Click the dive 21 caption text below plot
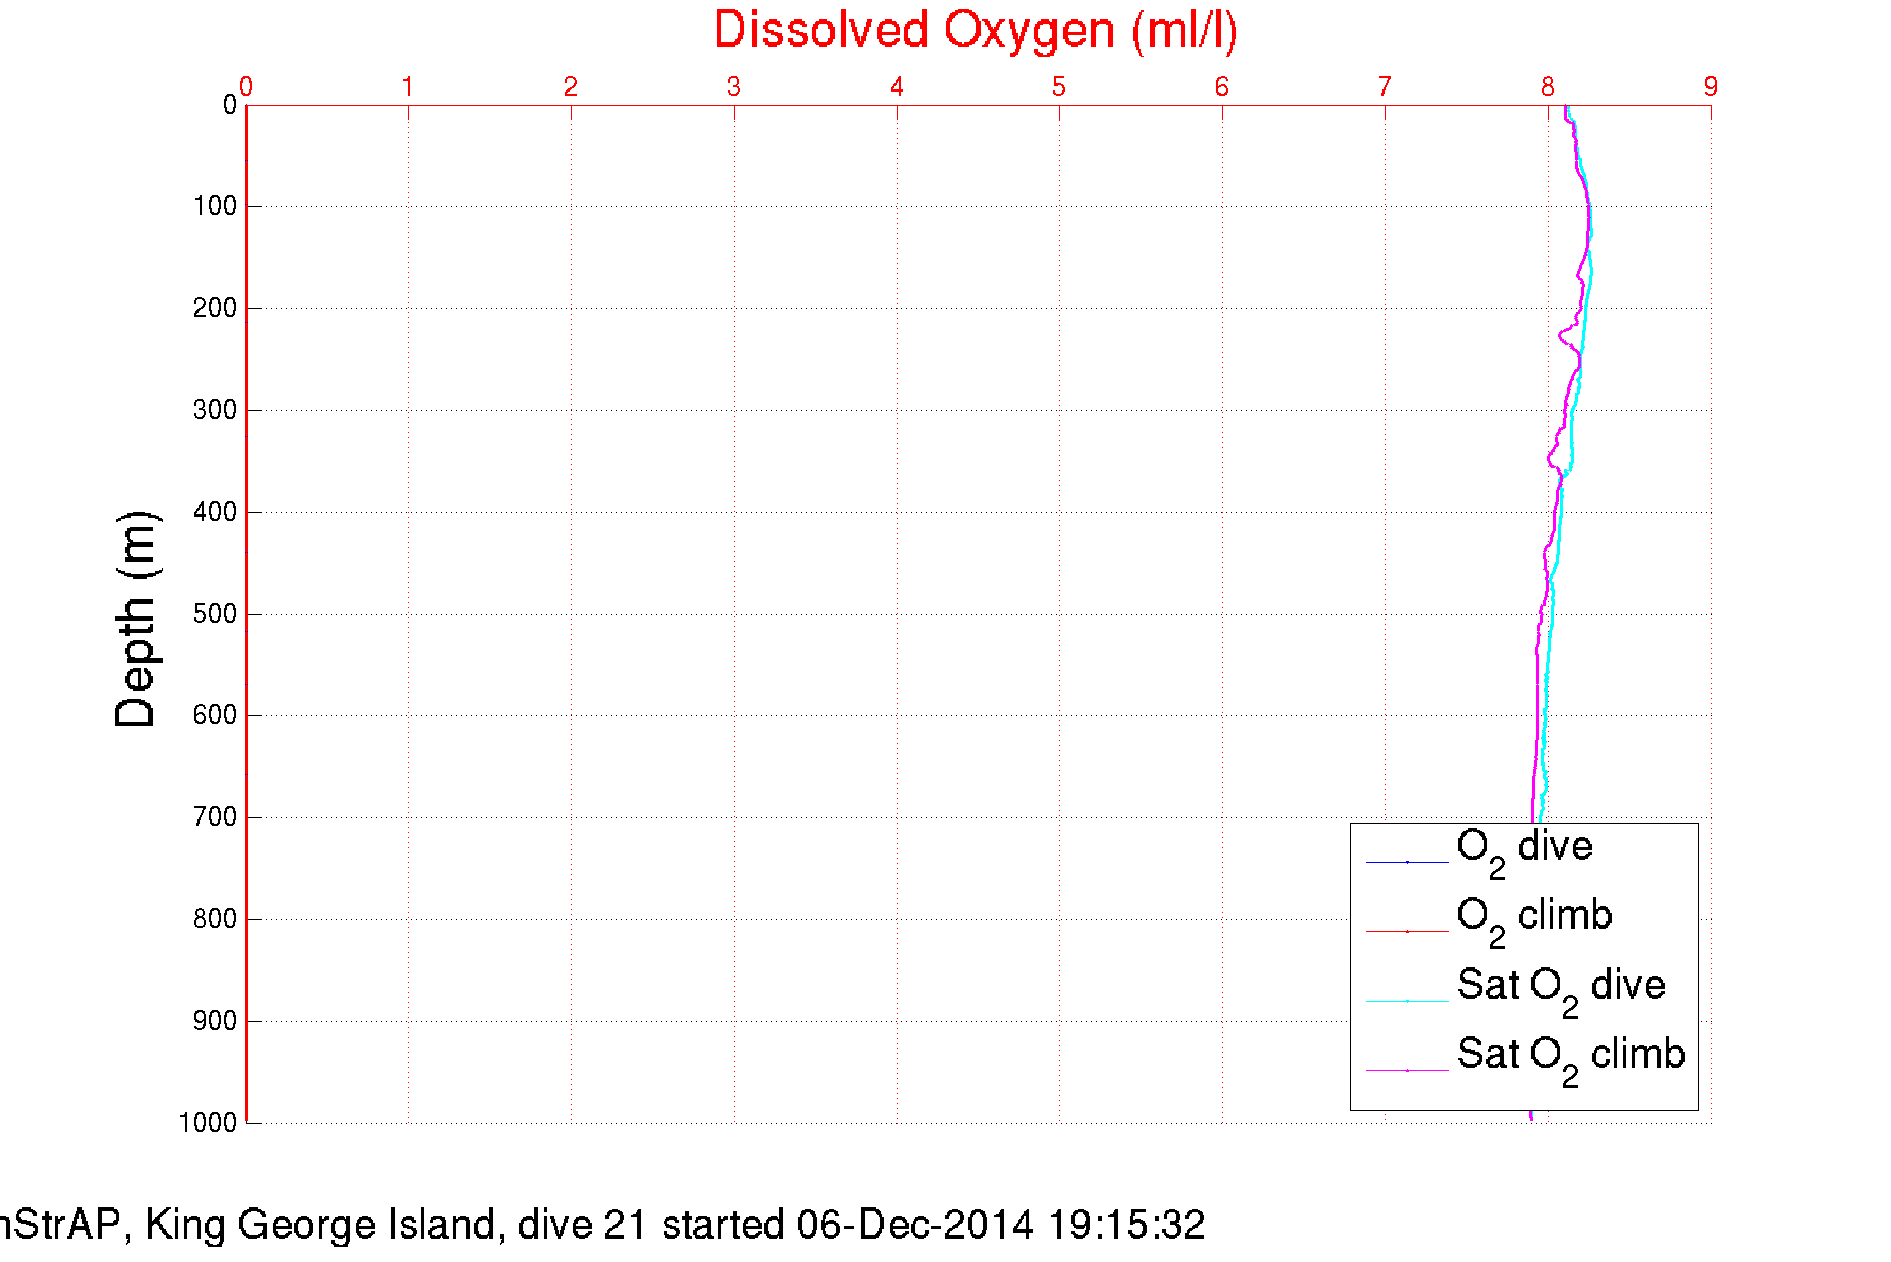 point(602,1225)
